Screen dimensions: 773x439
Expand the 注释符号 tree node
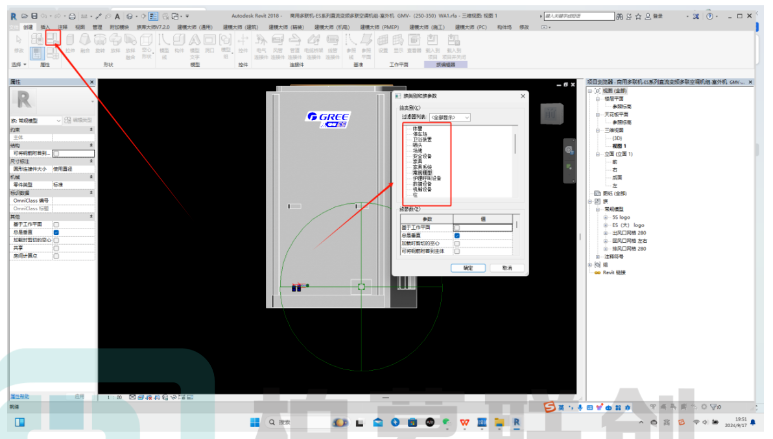click(x=598, y=256)
